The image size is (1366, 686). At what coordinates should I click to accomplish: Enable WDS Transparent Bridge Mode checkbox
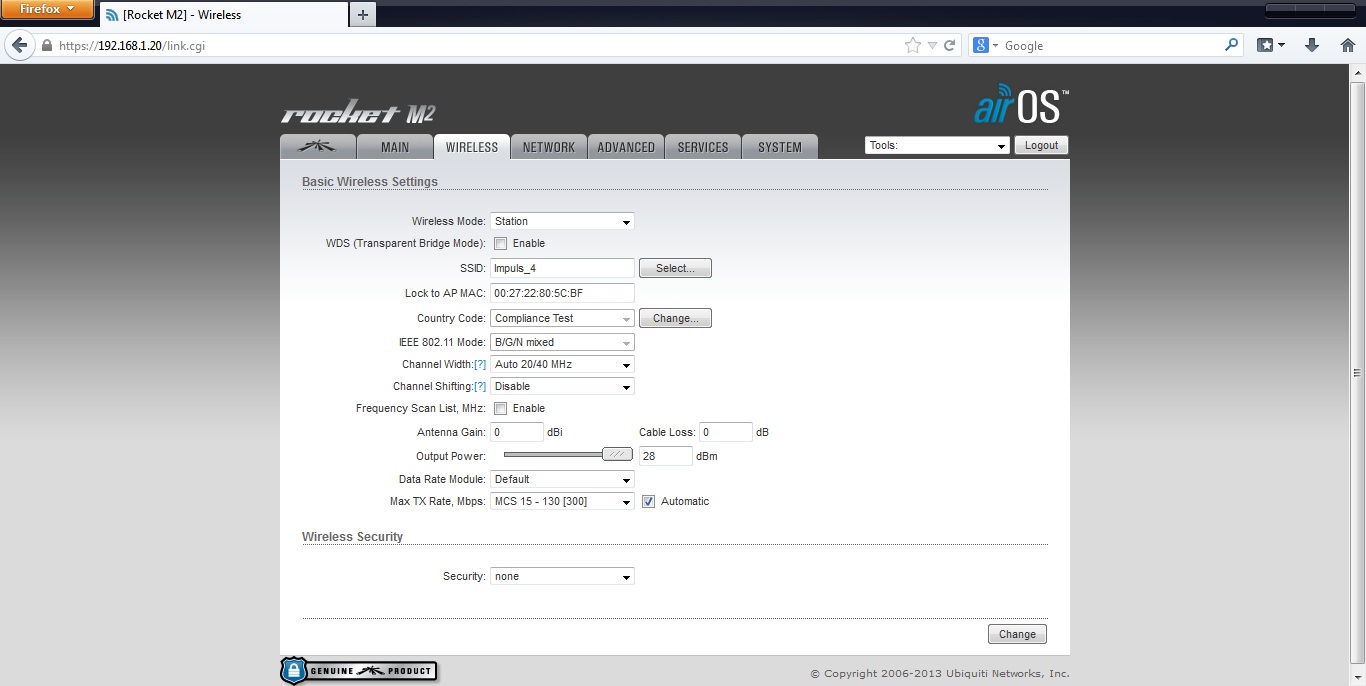500,243
